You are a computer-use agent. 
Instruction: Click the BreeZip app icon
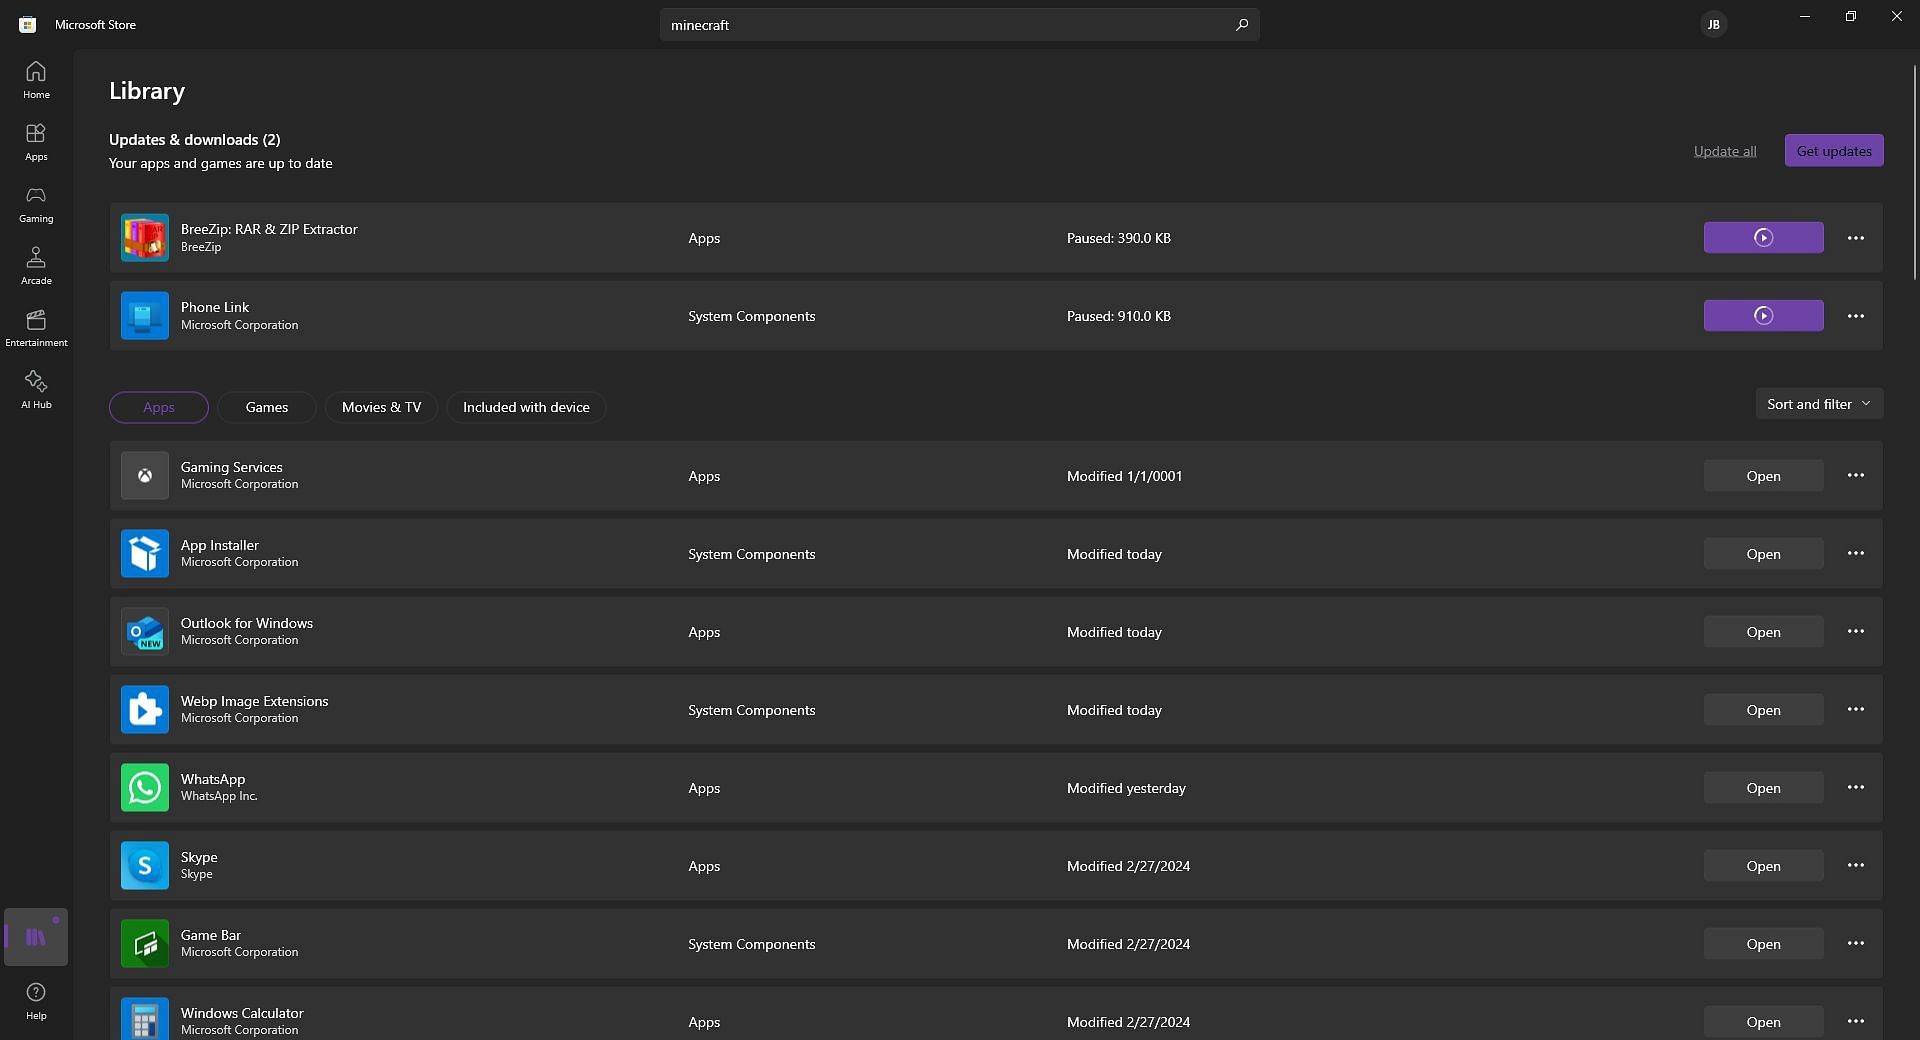pyautogui.click(x=145, y=238)
